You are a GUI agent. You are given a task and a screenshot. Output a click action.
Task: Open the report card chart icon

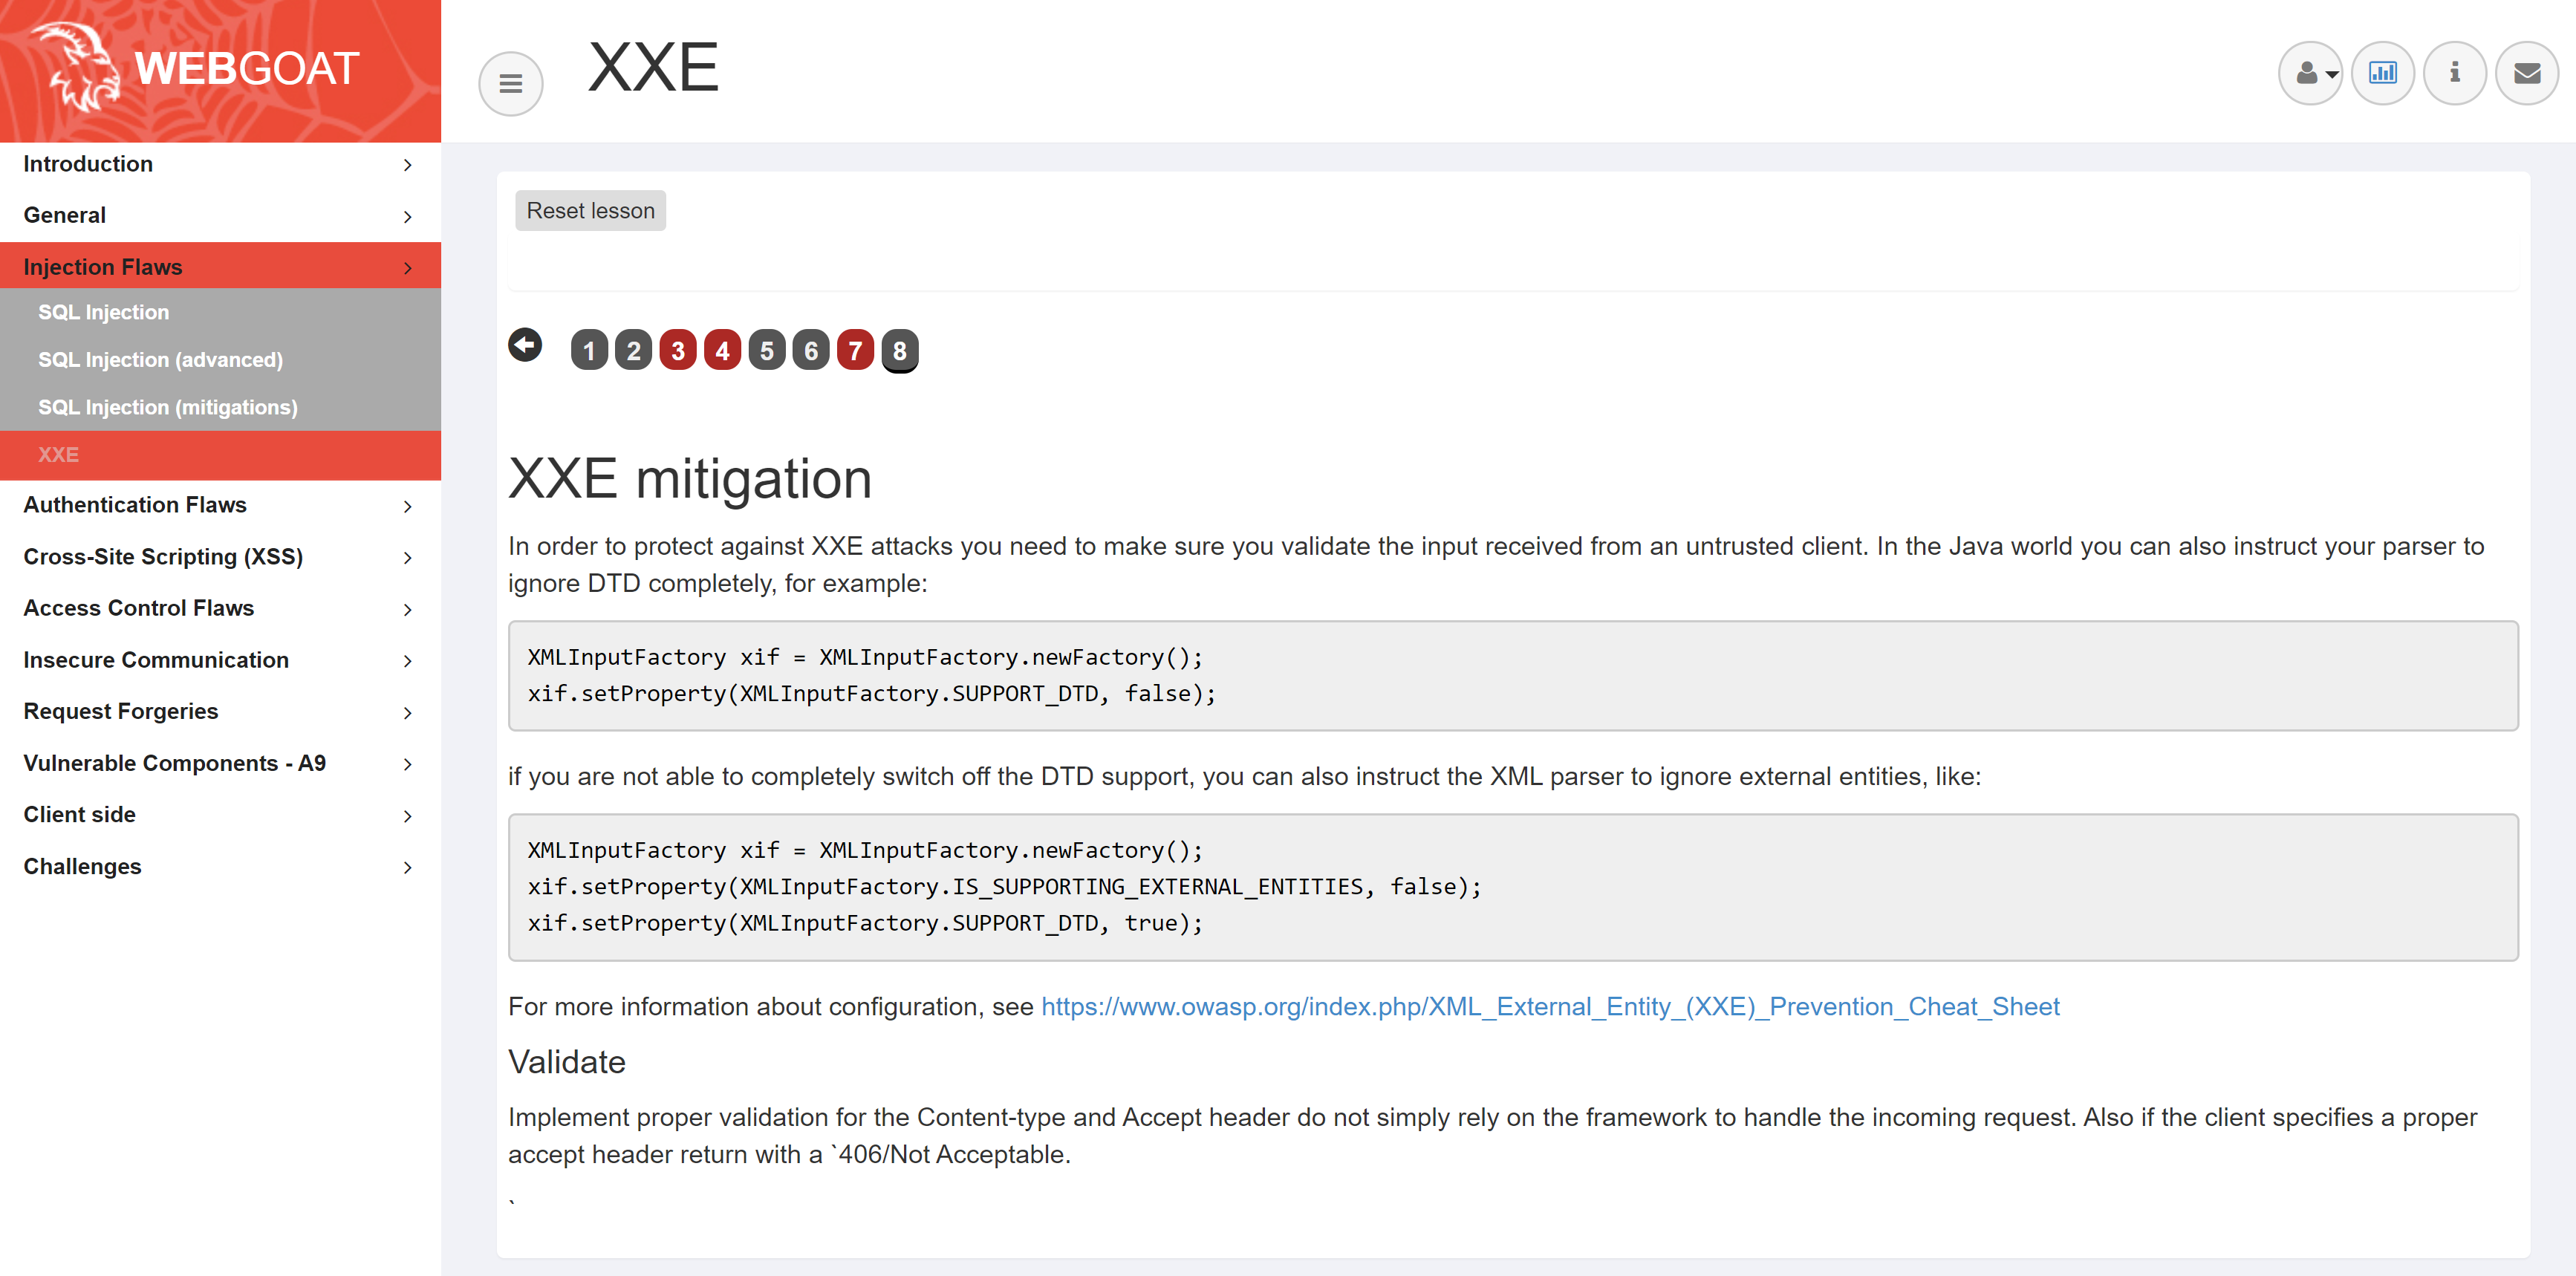coord(2382,73)
